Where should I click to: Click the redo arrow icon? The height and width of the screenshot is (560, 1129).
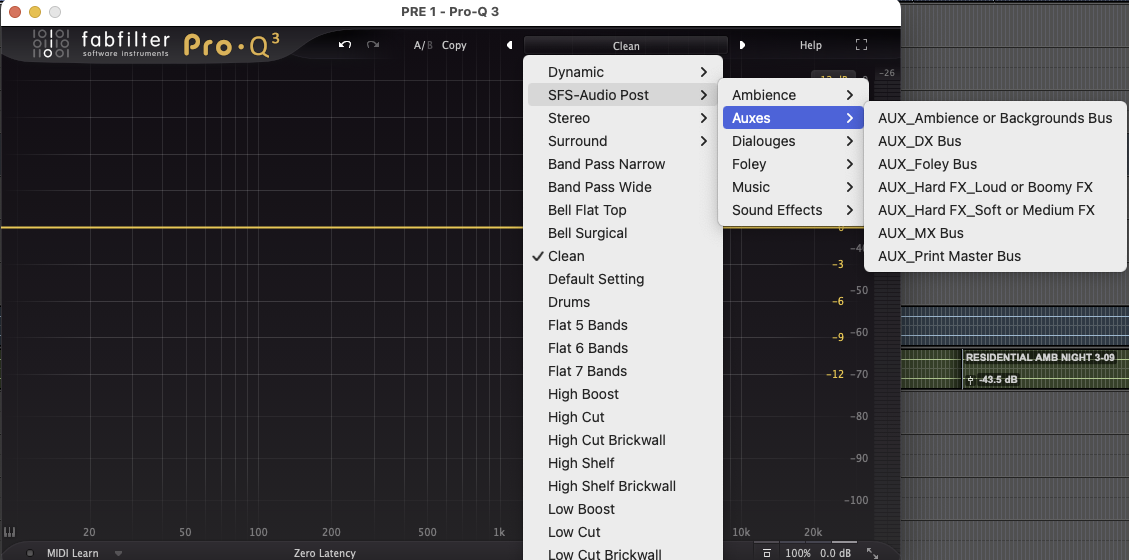coord(373,45)
